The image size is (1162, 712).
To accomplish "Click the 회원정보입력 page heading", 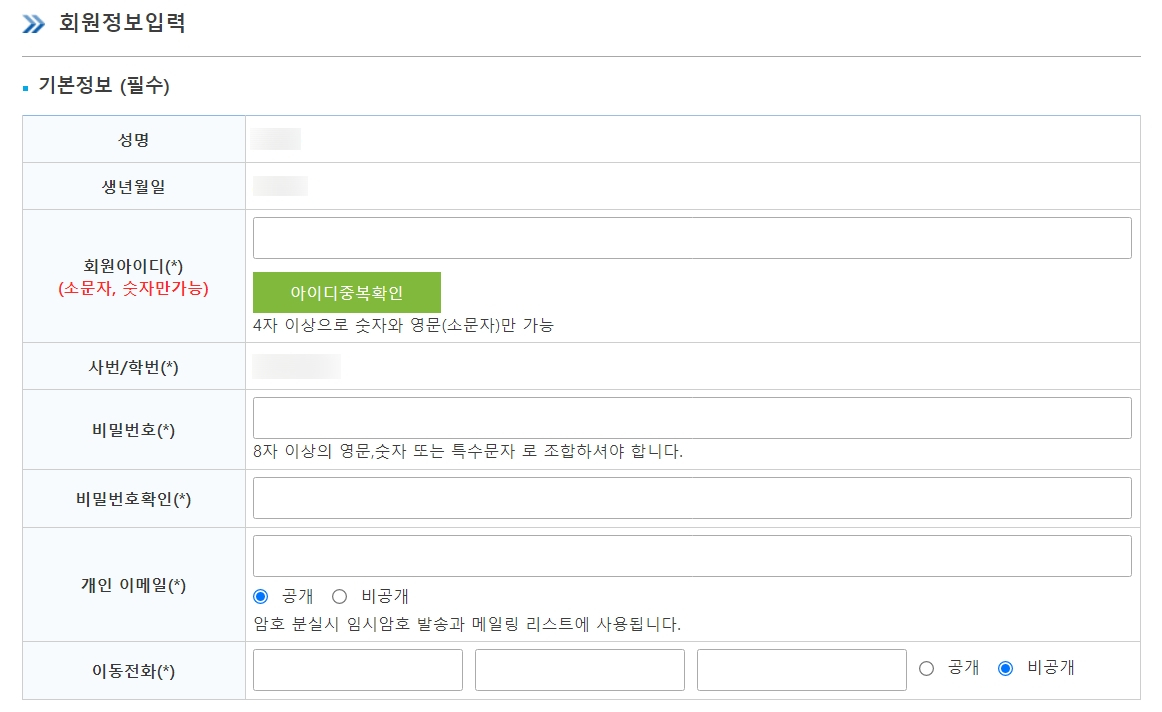I will pos(122,23).
